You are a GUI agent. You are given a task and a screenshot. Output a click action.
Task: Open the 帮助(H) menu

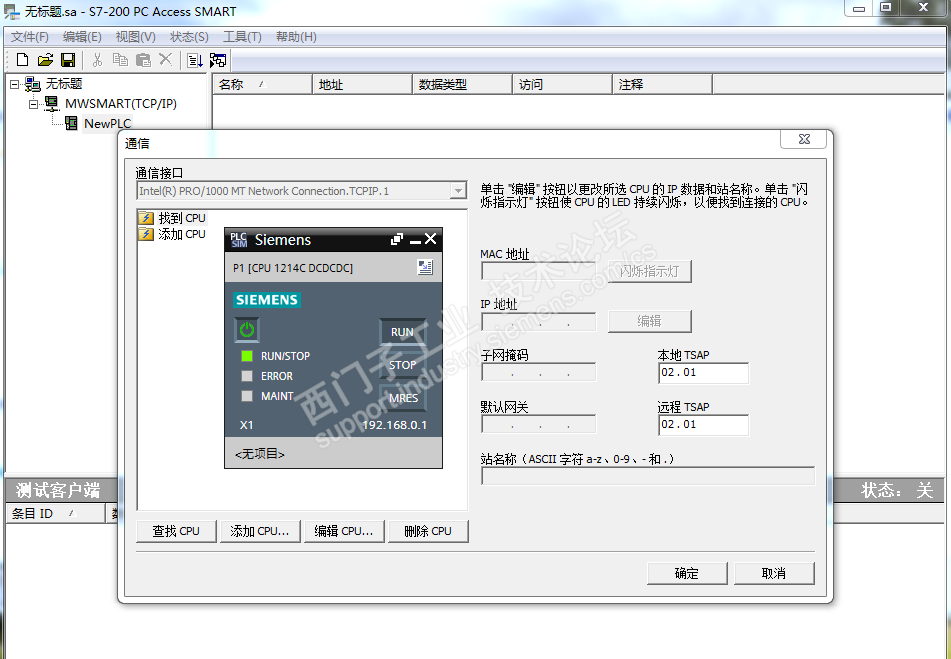pos(296,37)
